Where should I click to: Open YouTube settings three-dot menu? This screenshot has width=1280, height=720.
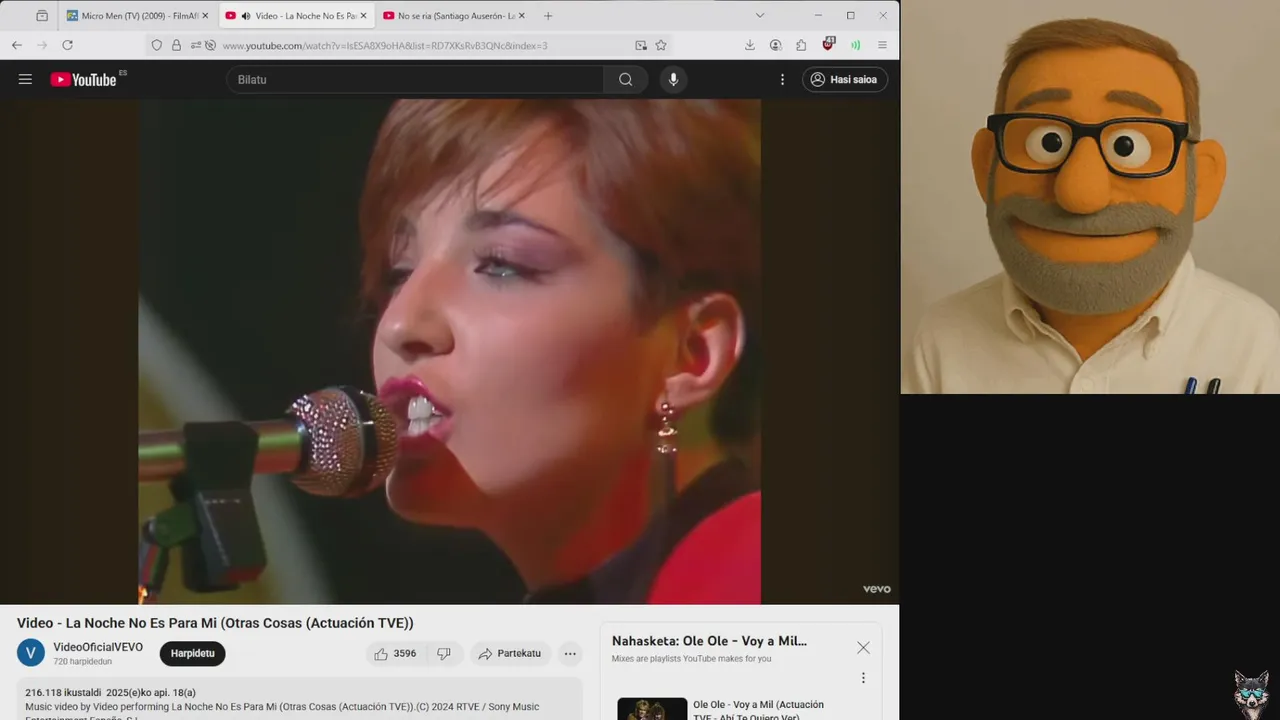point(782,79)
